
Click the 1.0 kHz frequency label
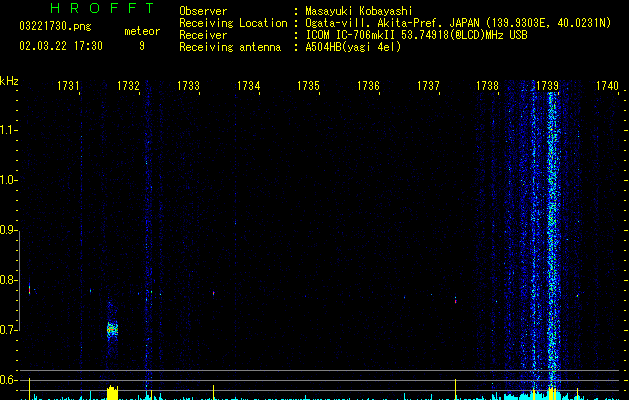coord(8,180)
